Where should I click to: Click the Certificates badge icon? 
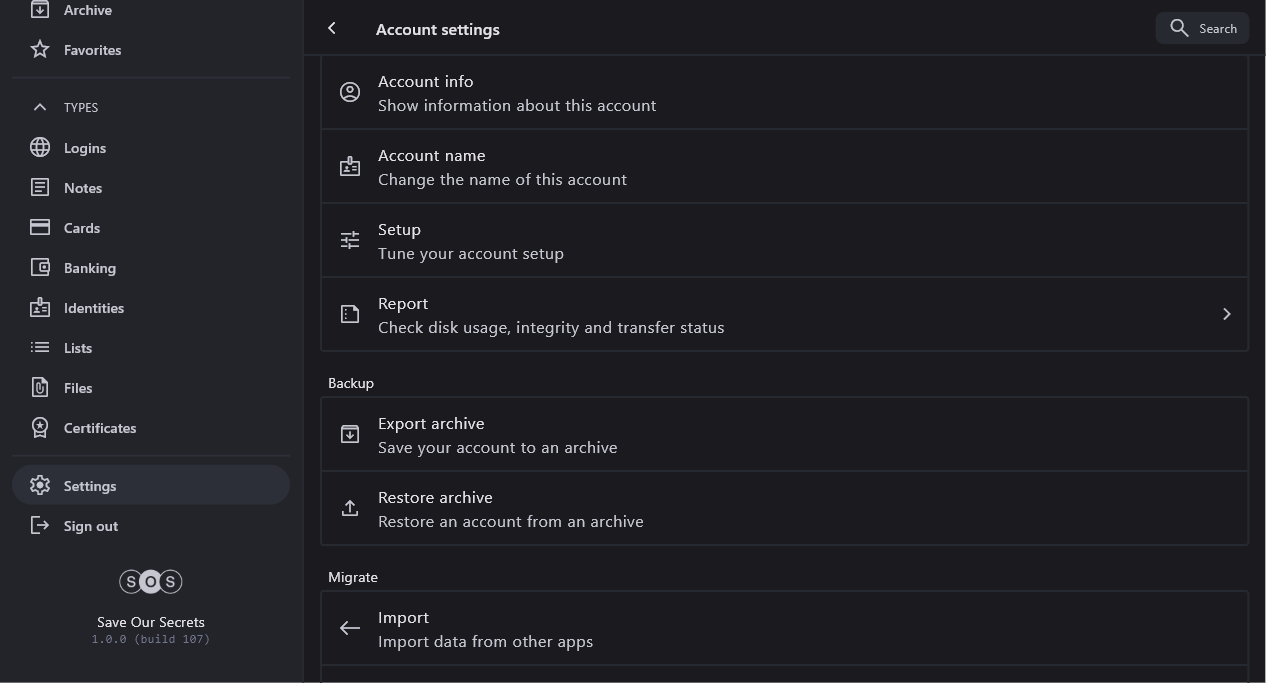(40, 428)
